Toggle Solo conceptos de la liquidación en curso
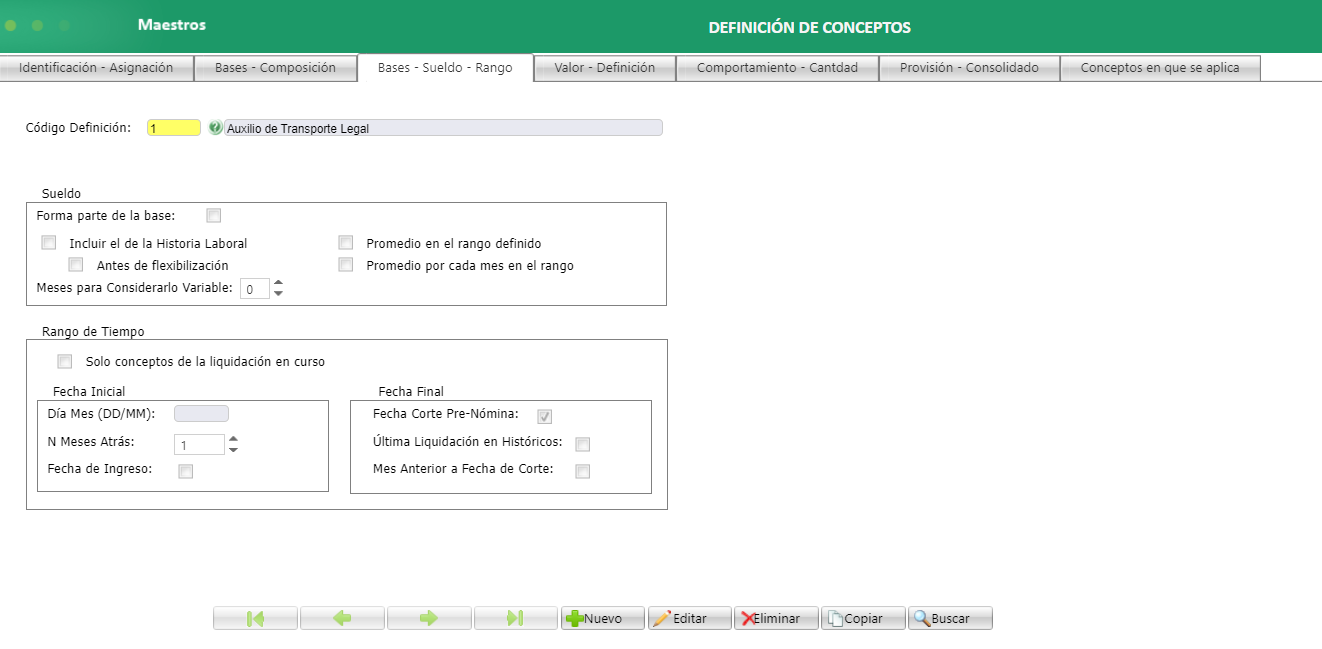This screenshot has width=1322, height=649. [x=66, y=361]
